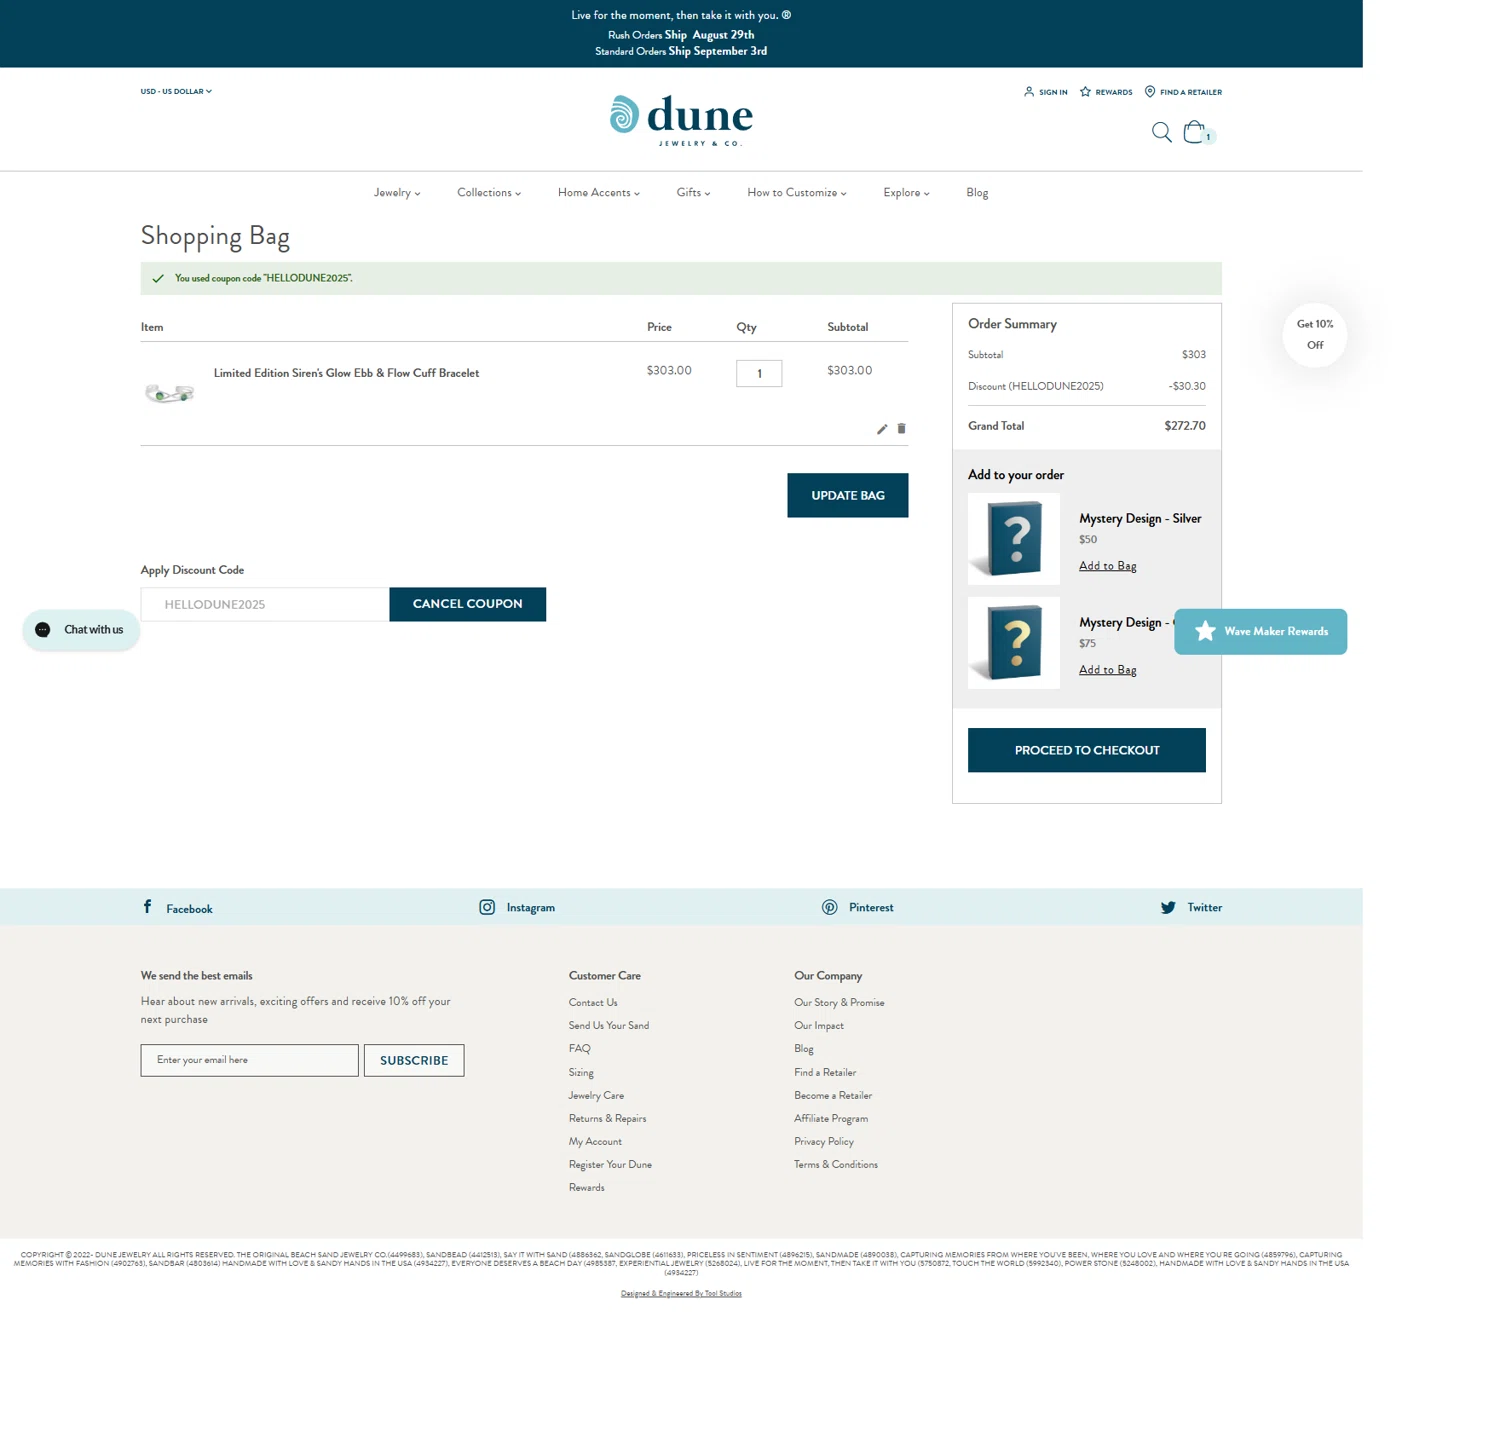Open the Wave Maker Rewards widget
Viewport: 1500px width, 1451px height.
pyautogui.click(x=1260, y=632)
